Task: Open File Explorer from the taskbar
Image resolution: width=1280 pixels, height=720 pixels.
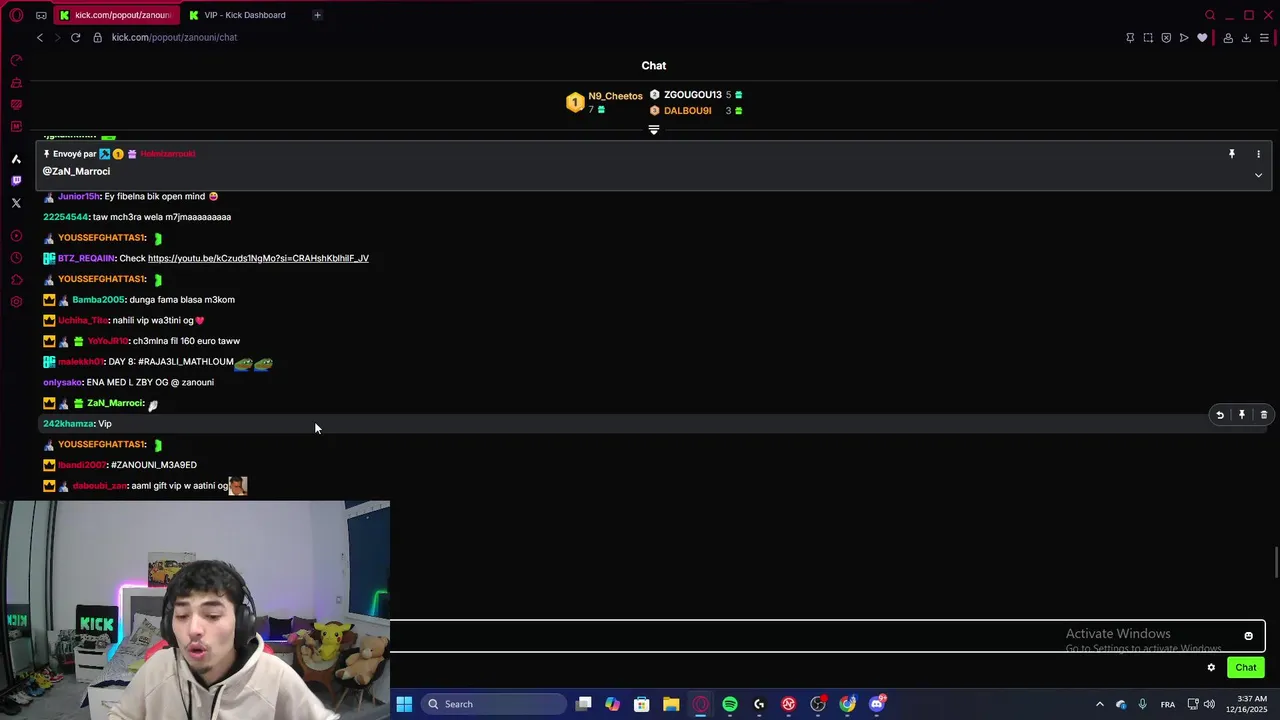Action: point(671,704)
